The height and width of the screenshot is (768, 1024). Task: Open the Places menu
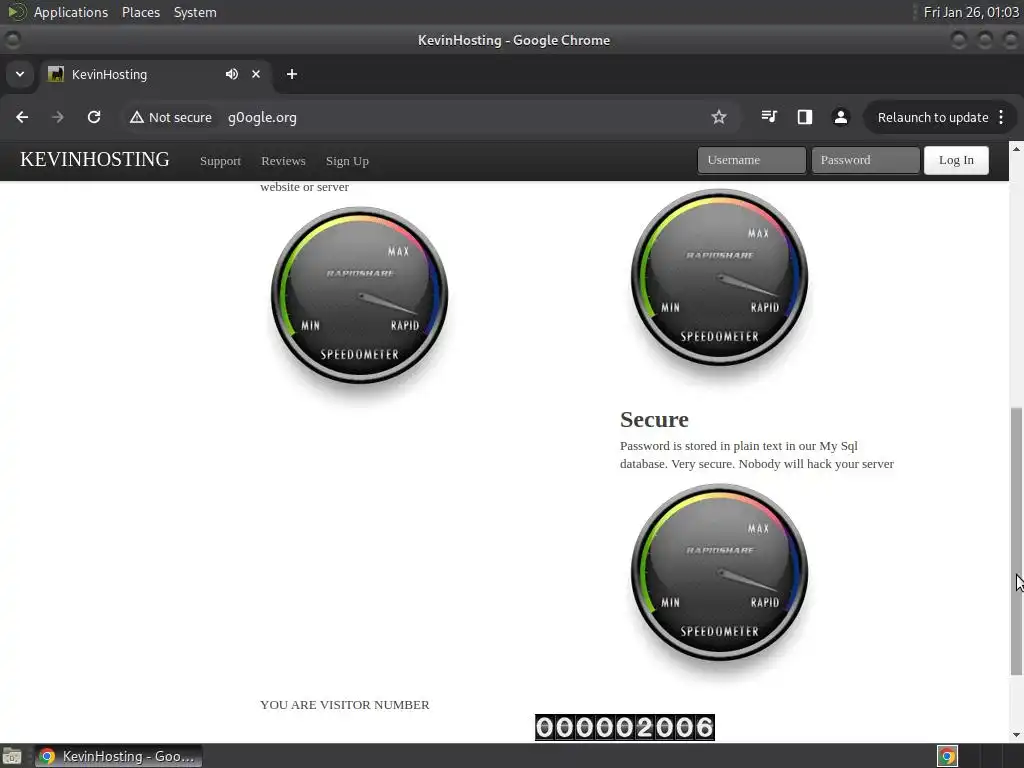tap(140, 12)
